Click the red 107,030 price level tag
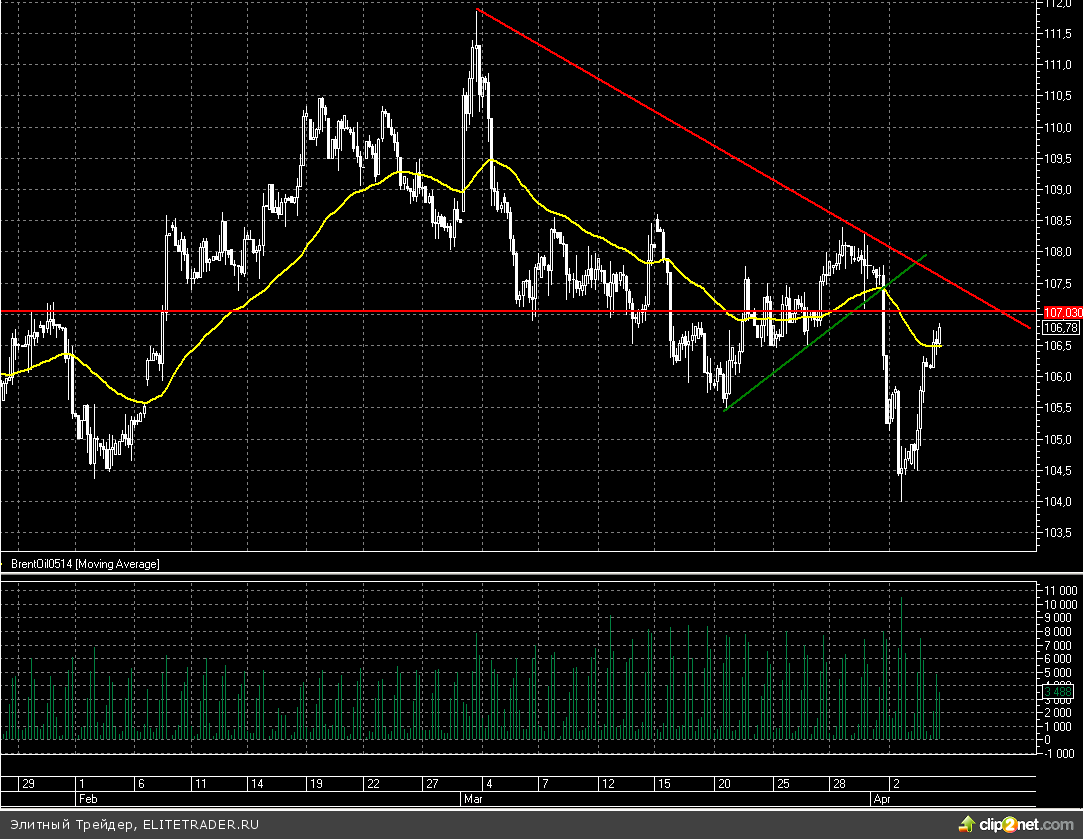Viewport: 1083px width, 839px height. (x=1061, y=313)
